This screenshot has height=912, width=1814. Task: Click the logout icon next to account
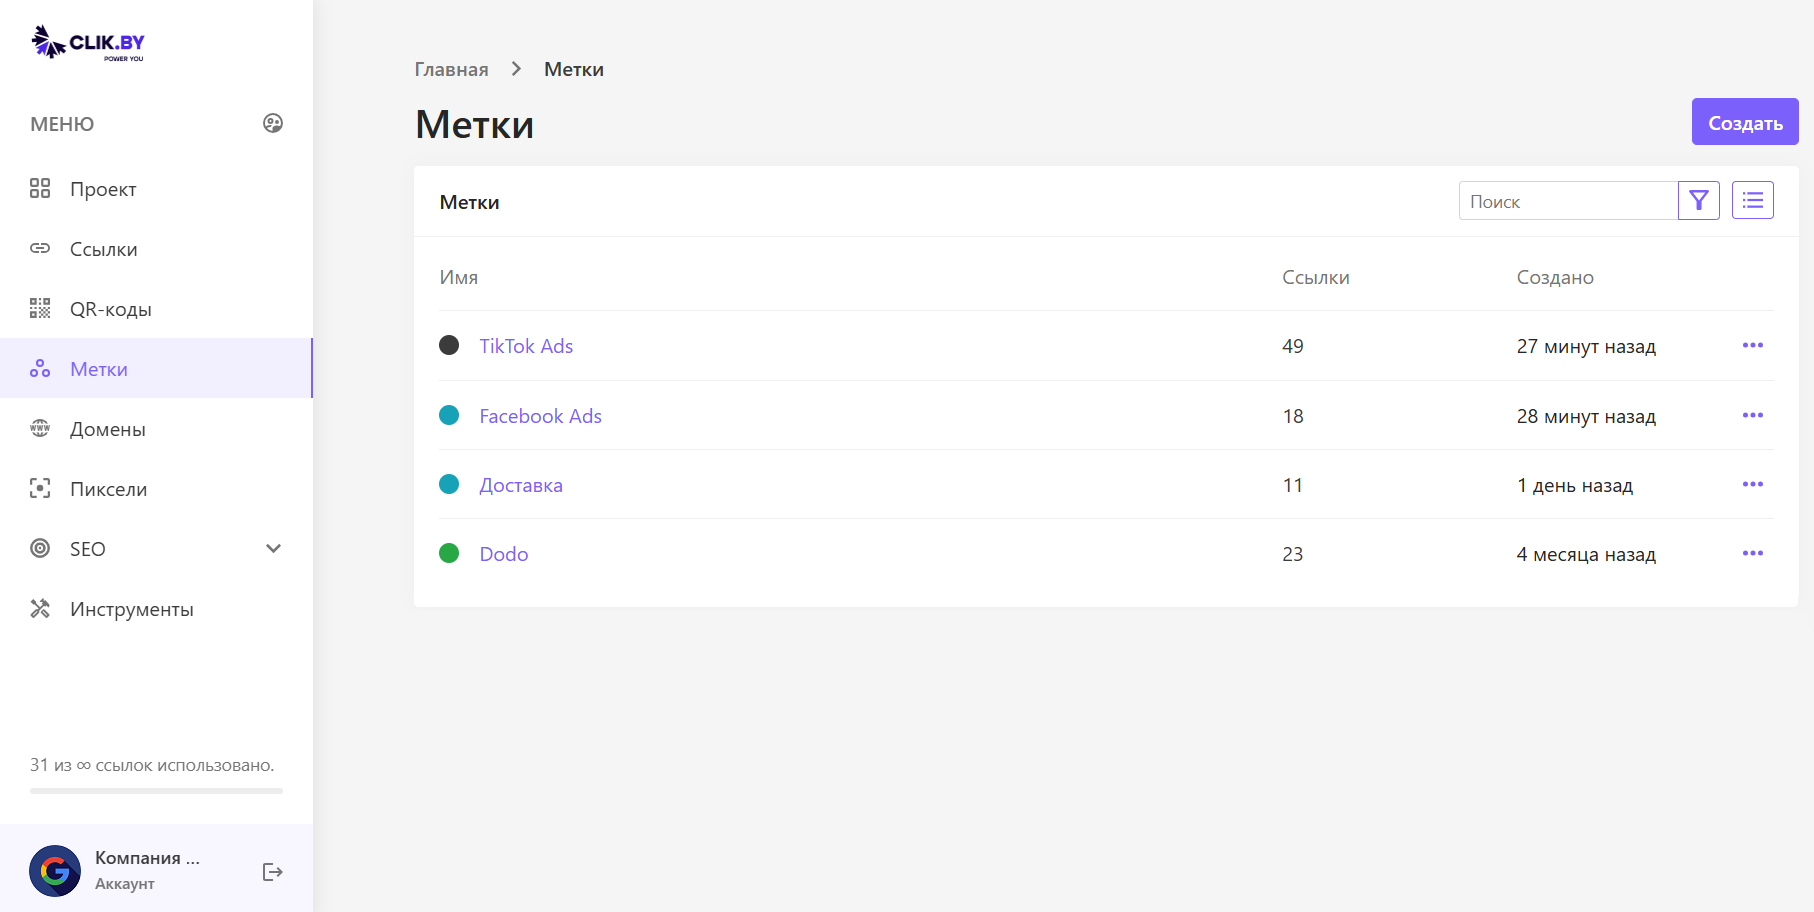click(x=272, y=872)
